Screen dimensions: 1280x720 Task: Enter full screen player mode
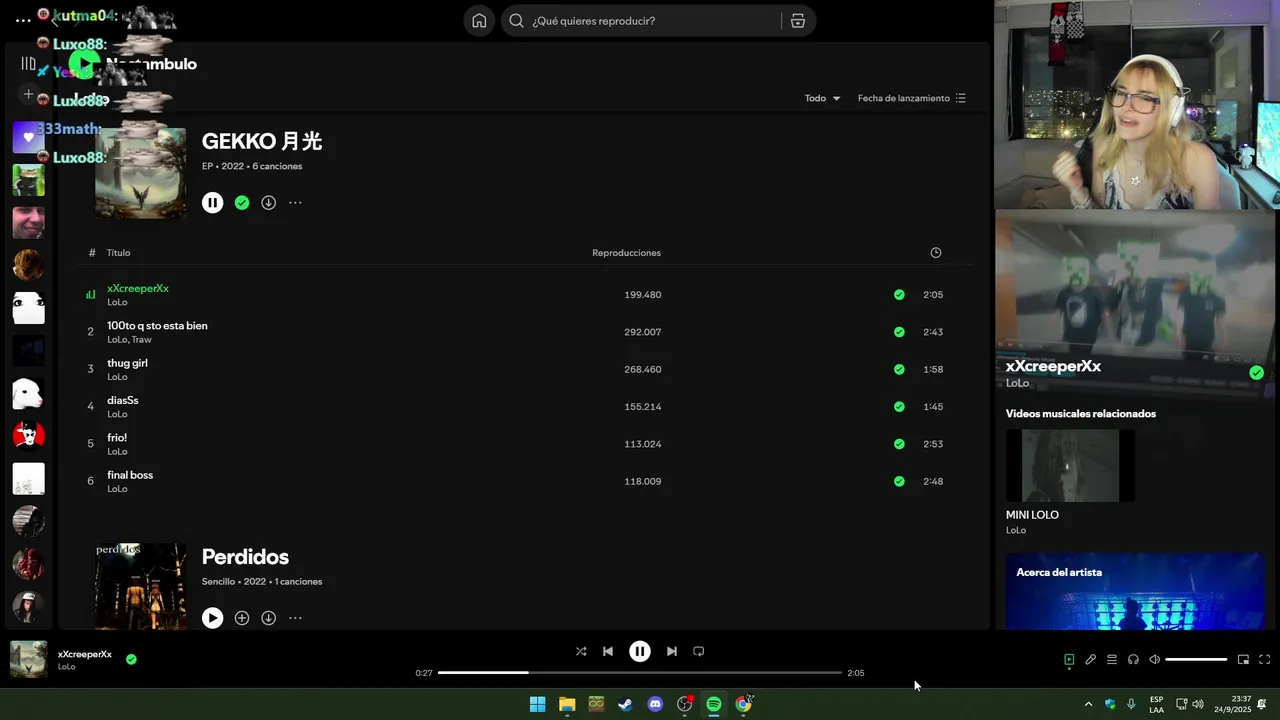1265,660
